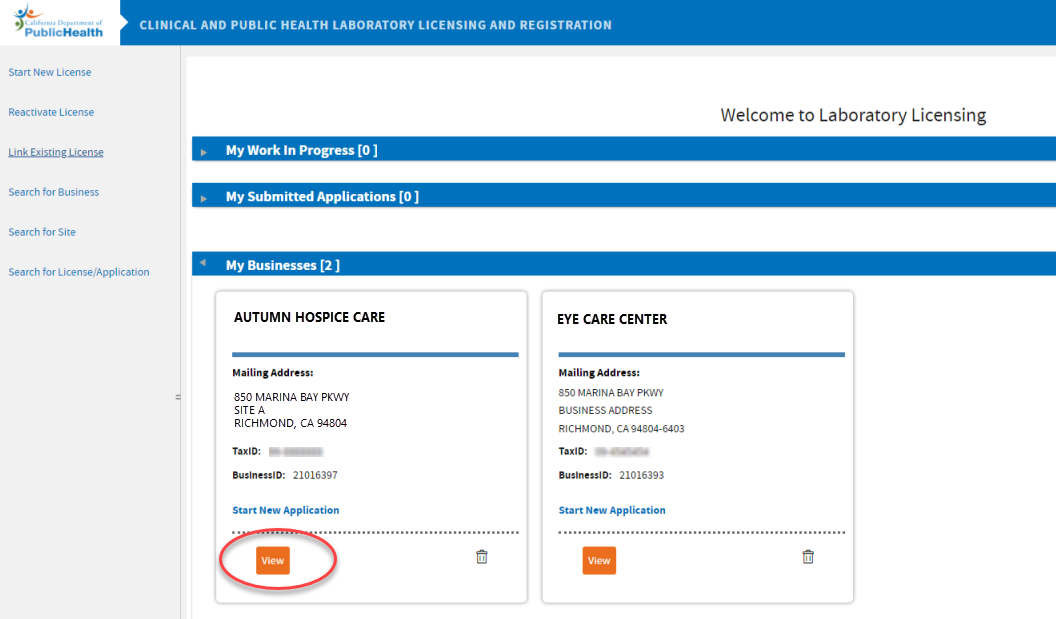Delete the Autumn Hospice Care business
This screenshot has height=619, width=1056.
[x=481, y=557]
